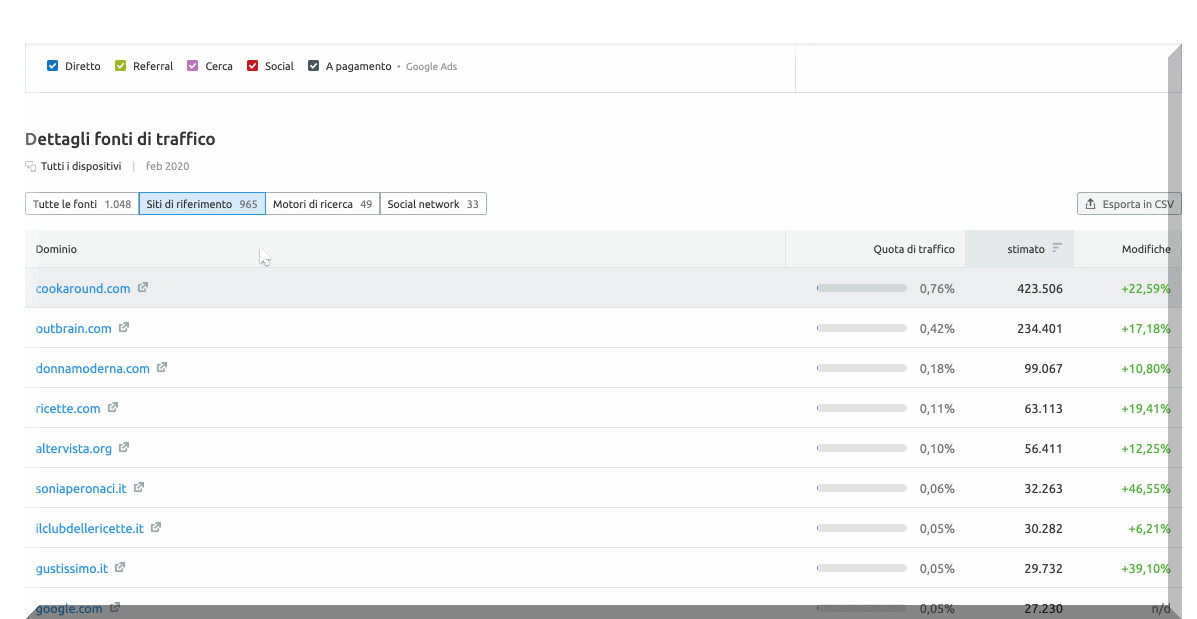Screen dimensions: 1197x619
Task: Click the traffic share bar for outbrain.com
Action: 862,328
